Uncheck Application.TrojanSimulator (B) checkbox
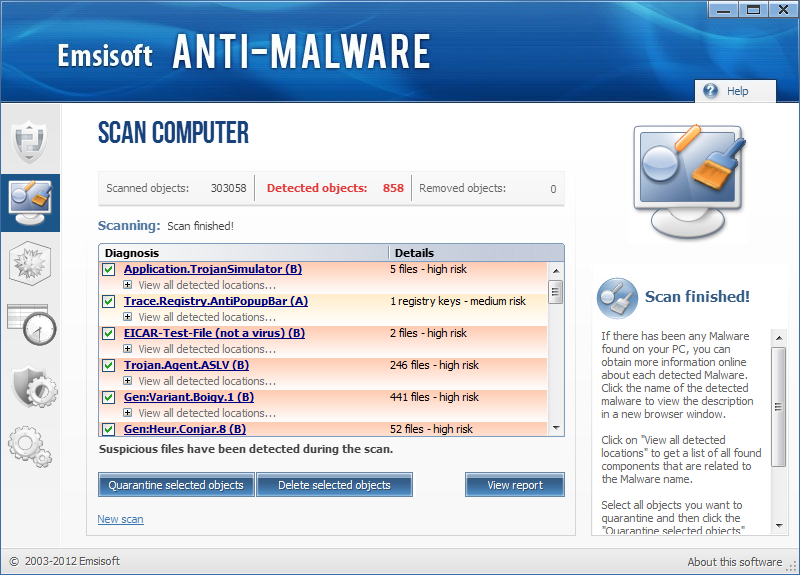This screenshot has height=575, width=800. 108,269
